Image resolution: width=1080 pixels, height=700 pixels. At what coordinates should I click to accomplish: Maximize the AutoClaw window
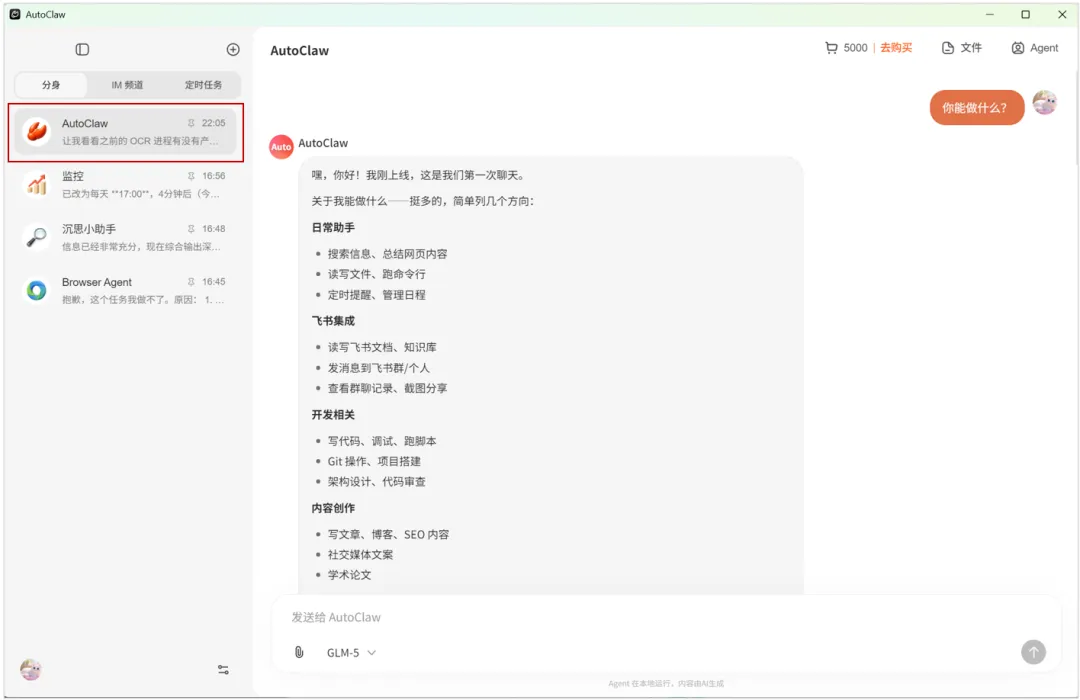point(1026,14)
